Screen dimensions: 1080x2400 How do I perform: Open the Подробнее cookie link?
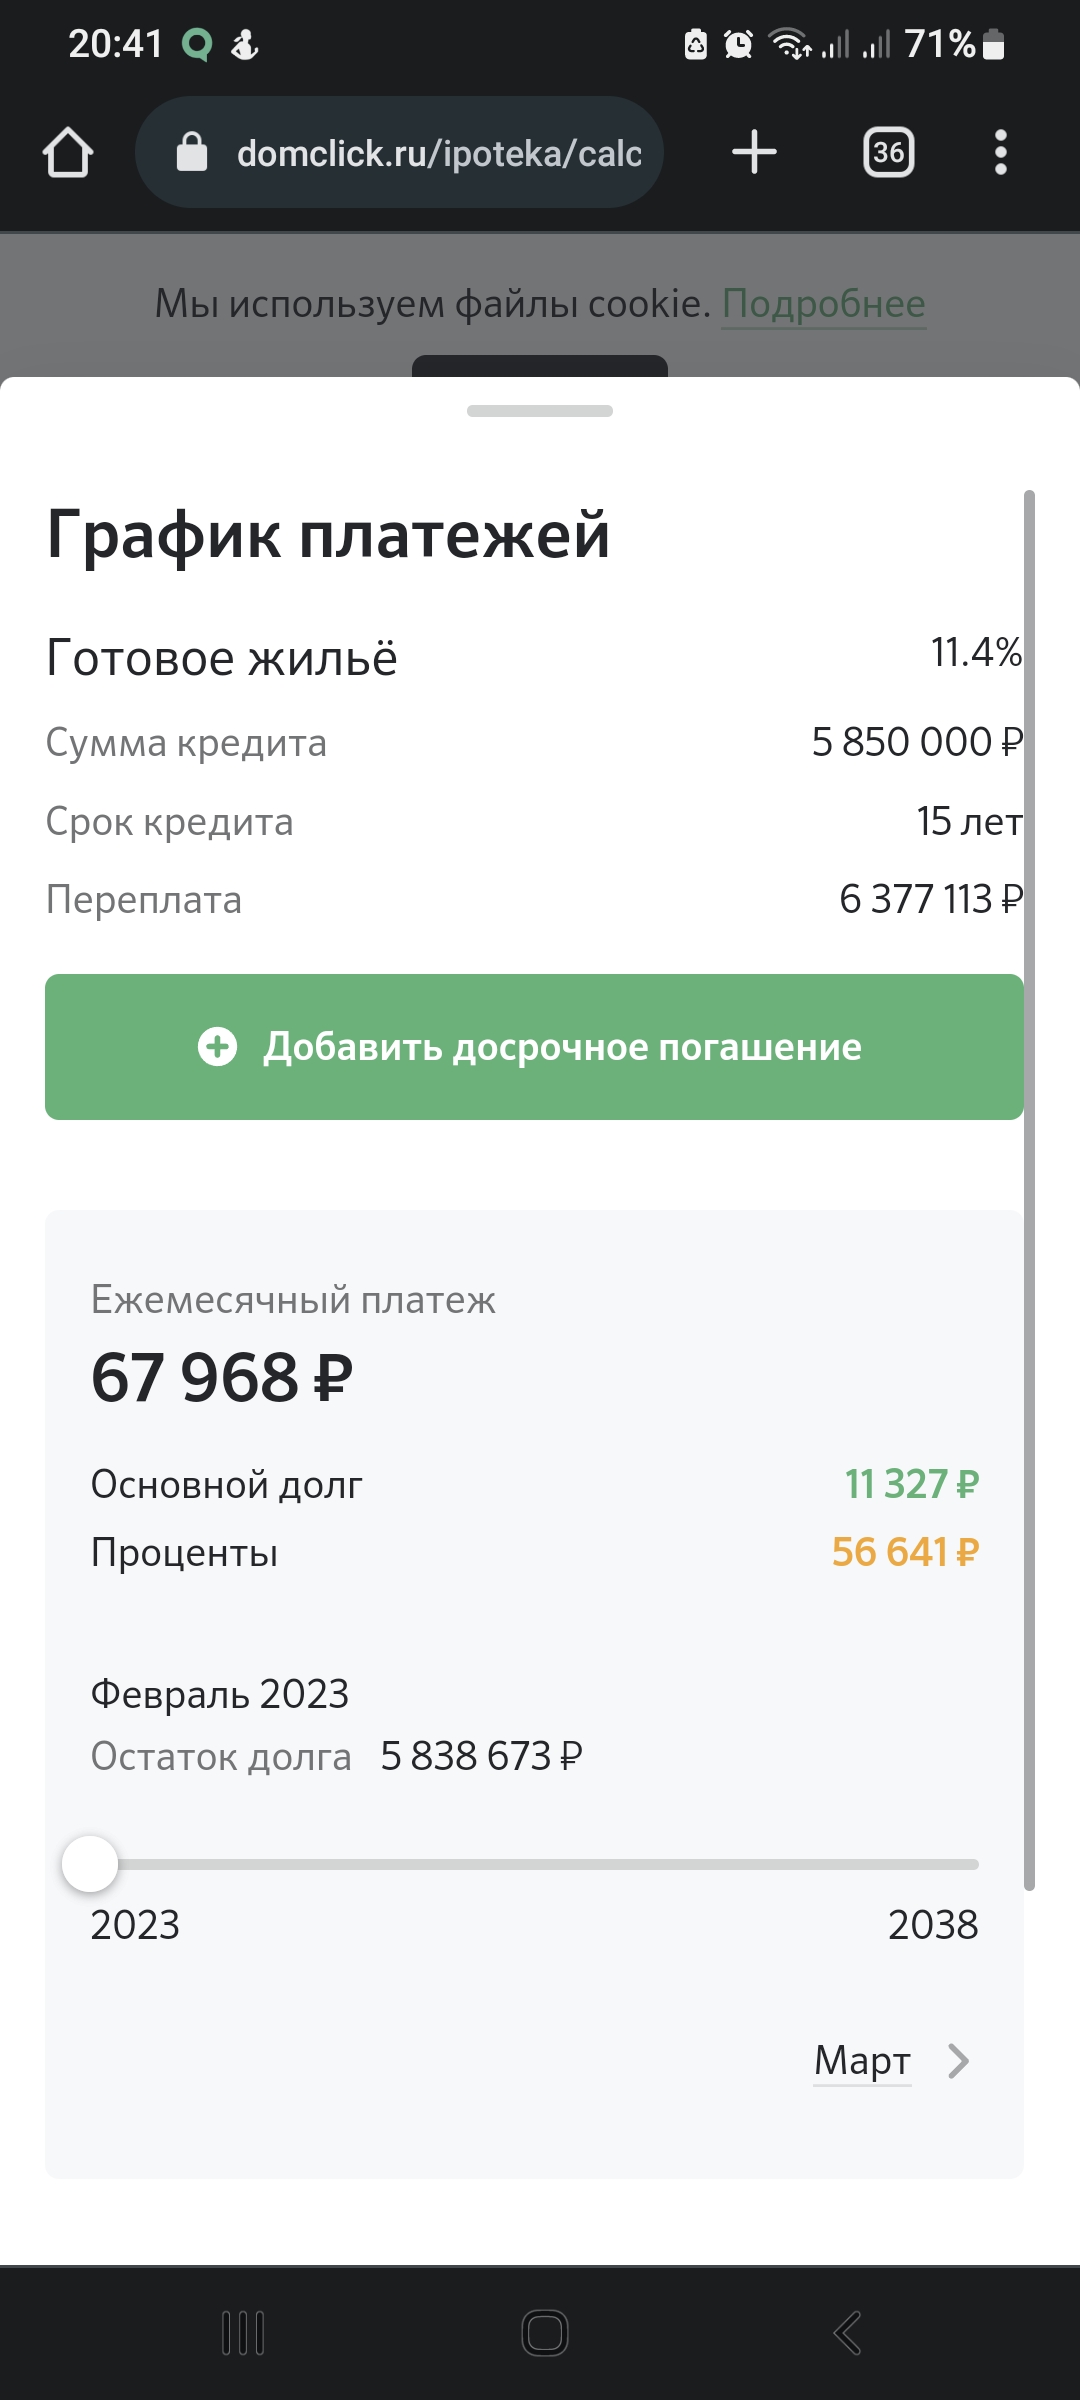824,303
